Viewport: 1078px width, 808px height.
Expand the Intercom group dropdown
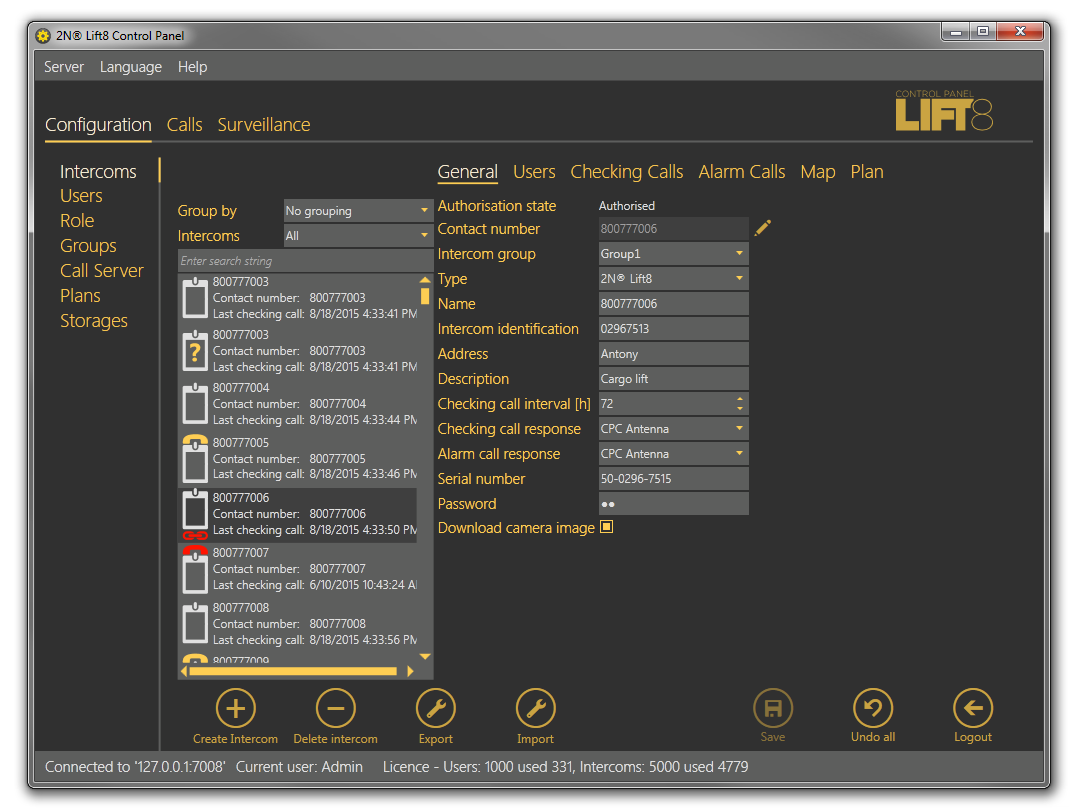tap(673, 254)
